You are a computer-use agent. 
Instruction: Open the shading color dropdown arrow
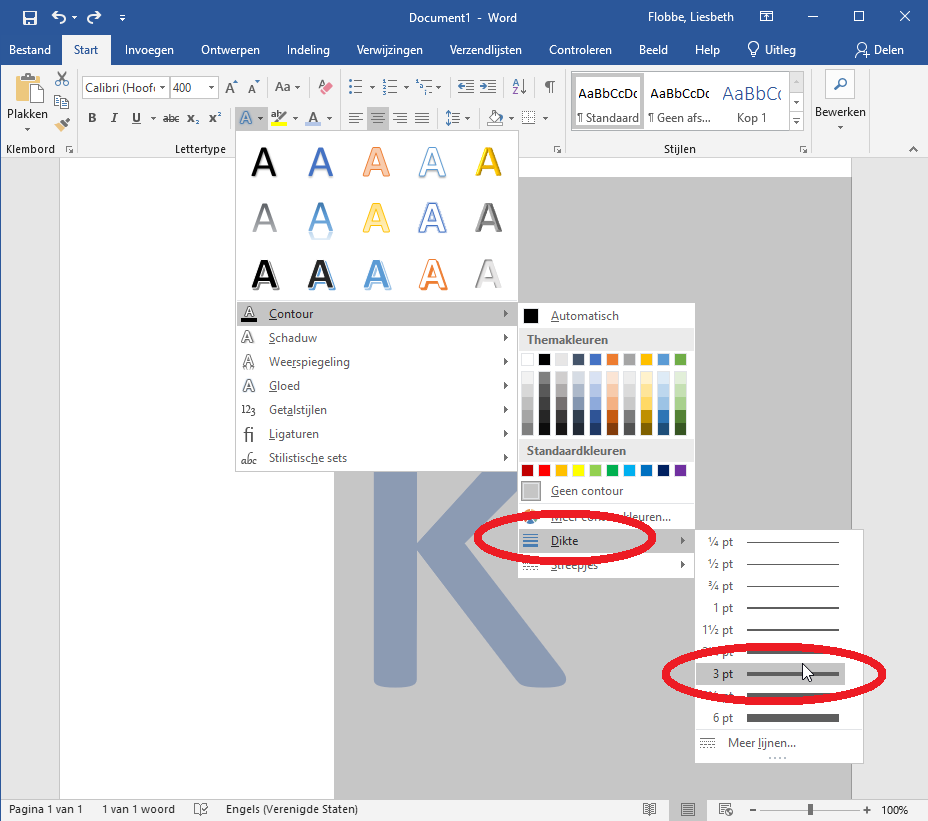(x=511, y=118)
